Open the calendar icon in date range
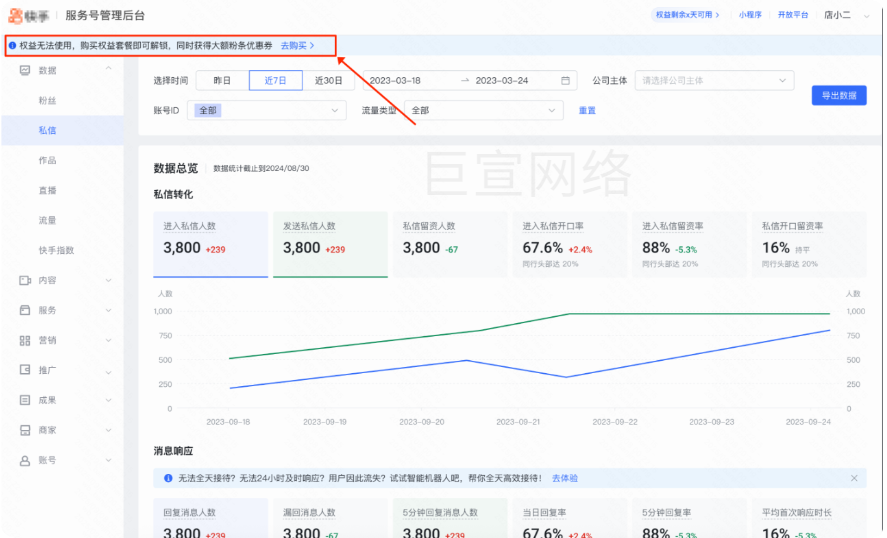Screen dimensions: 887x538 tap(565, 80)
